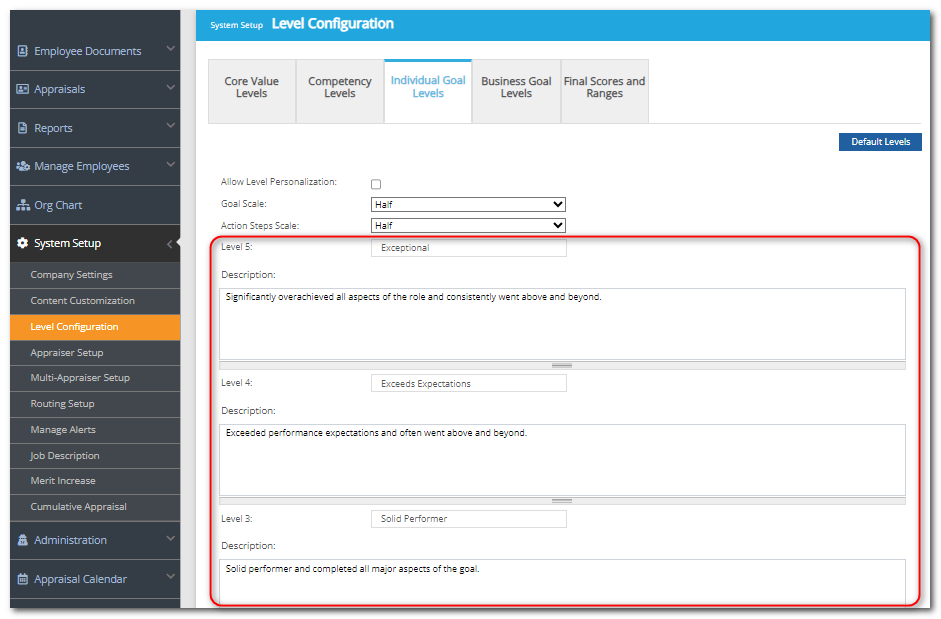Open Job Description submenu item

pos(95,456)
